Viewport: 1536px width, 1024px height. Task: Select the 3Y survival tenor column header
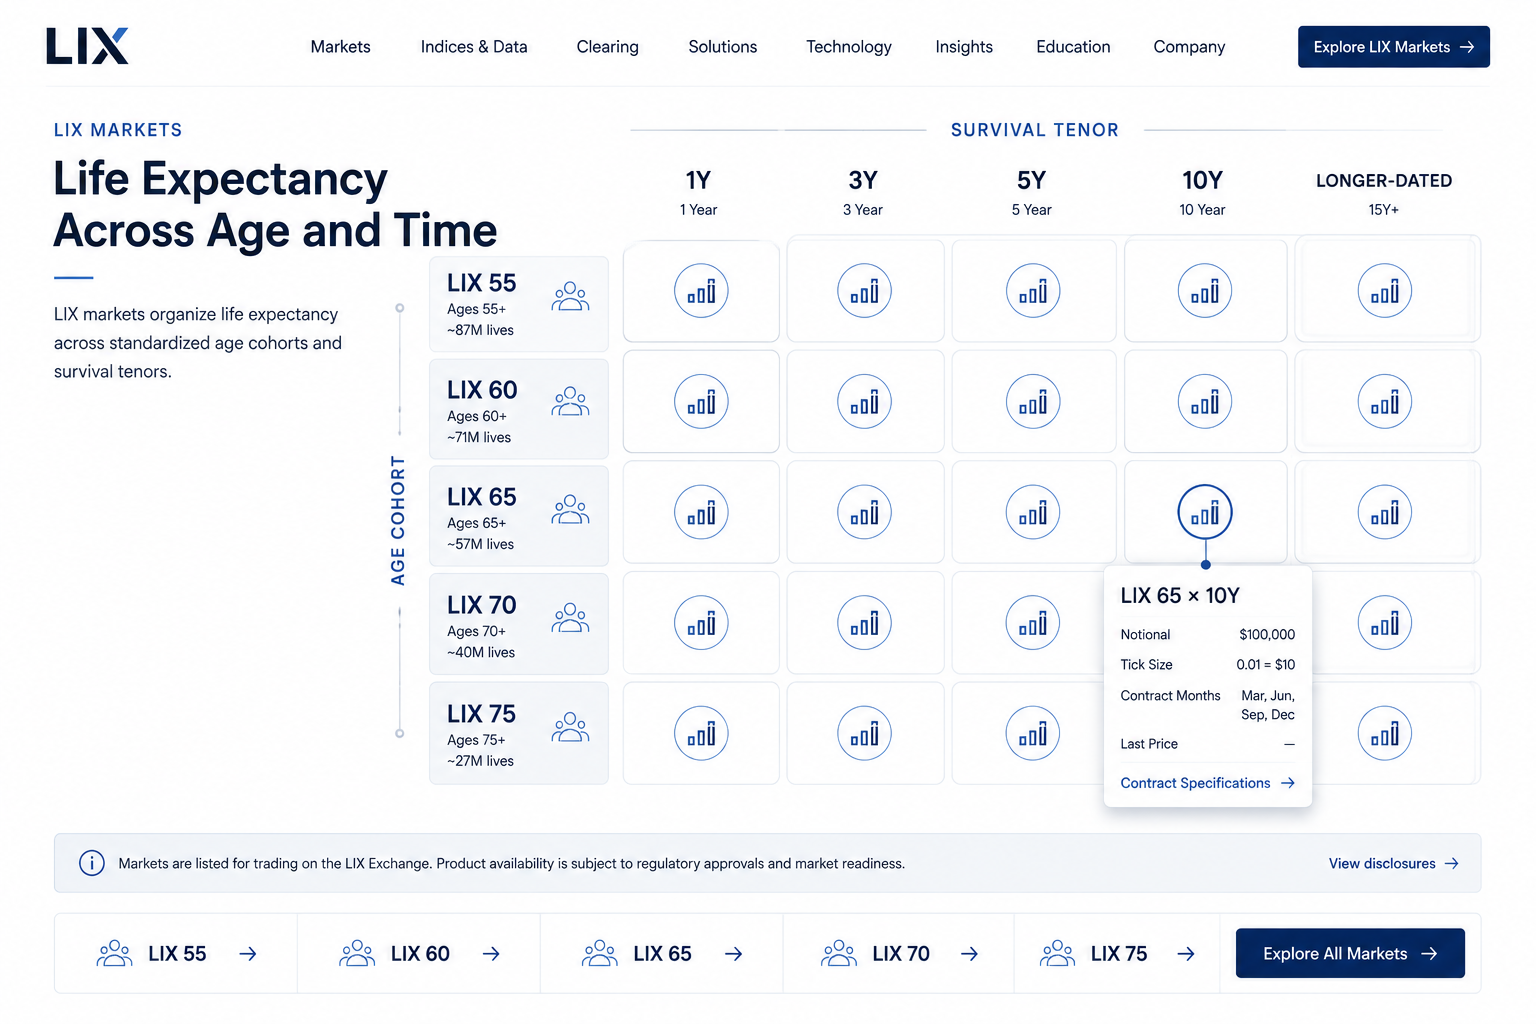(x=863, y=192)
